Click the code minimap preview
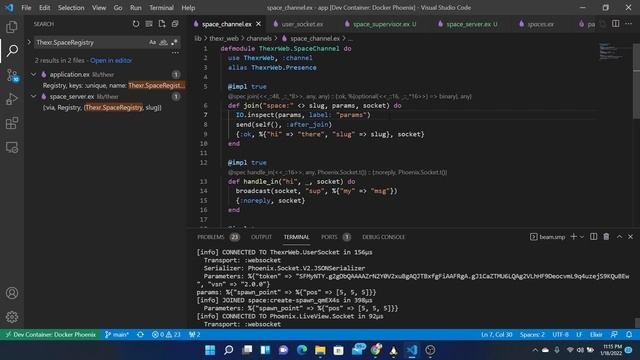 (610, 52)
